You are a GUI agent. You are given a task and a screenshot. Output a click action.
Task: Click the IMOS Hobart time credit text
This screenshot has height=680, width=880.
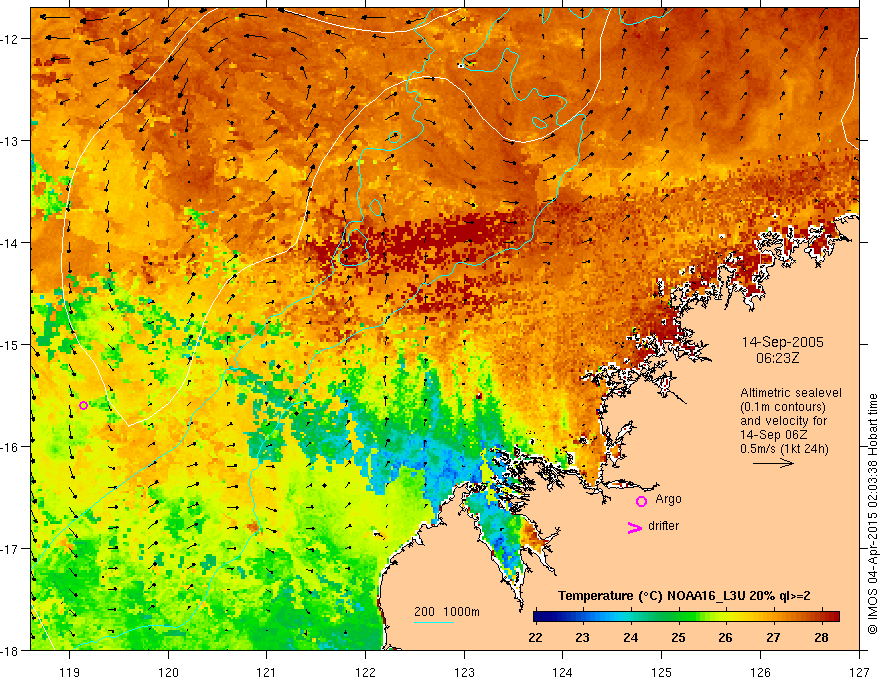coord(872,515)
